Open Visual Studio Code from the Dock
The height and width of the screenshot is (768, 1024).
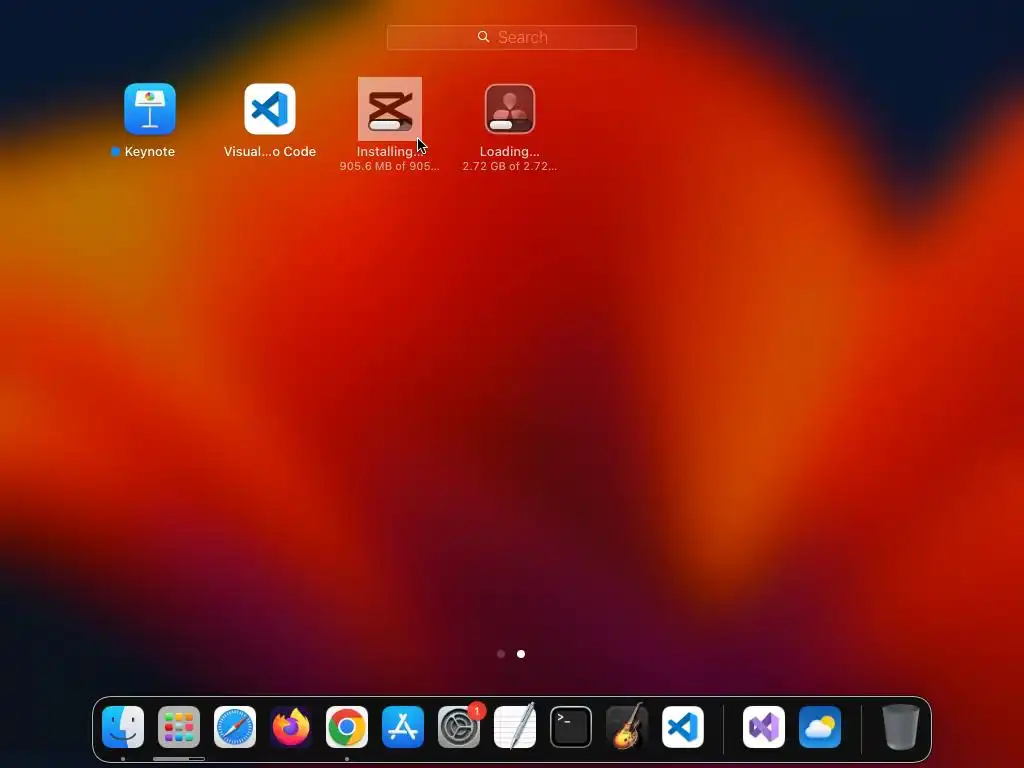click(x=683, y=727)
